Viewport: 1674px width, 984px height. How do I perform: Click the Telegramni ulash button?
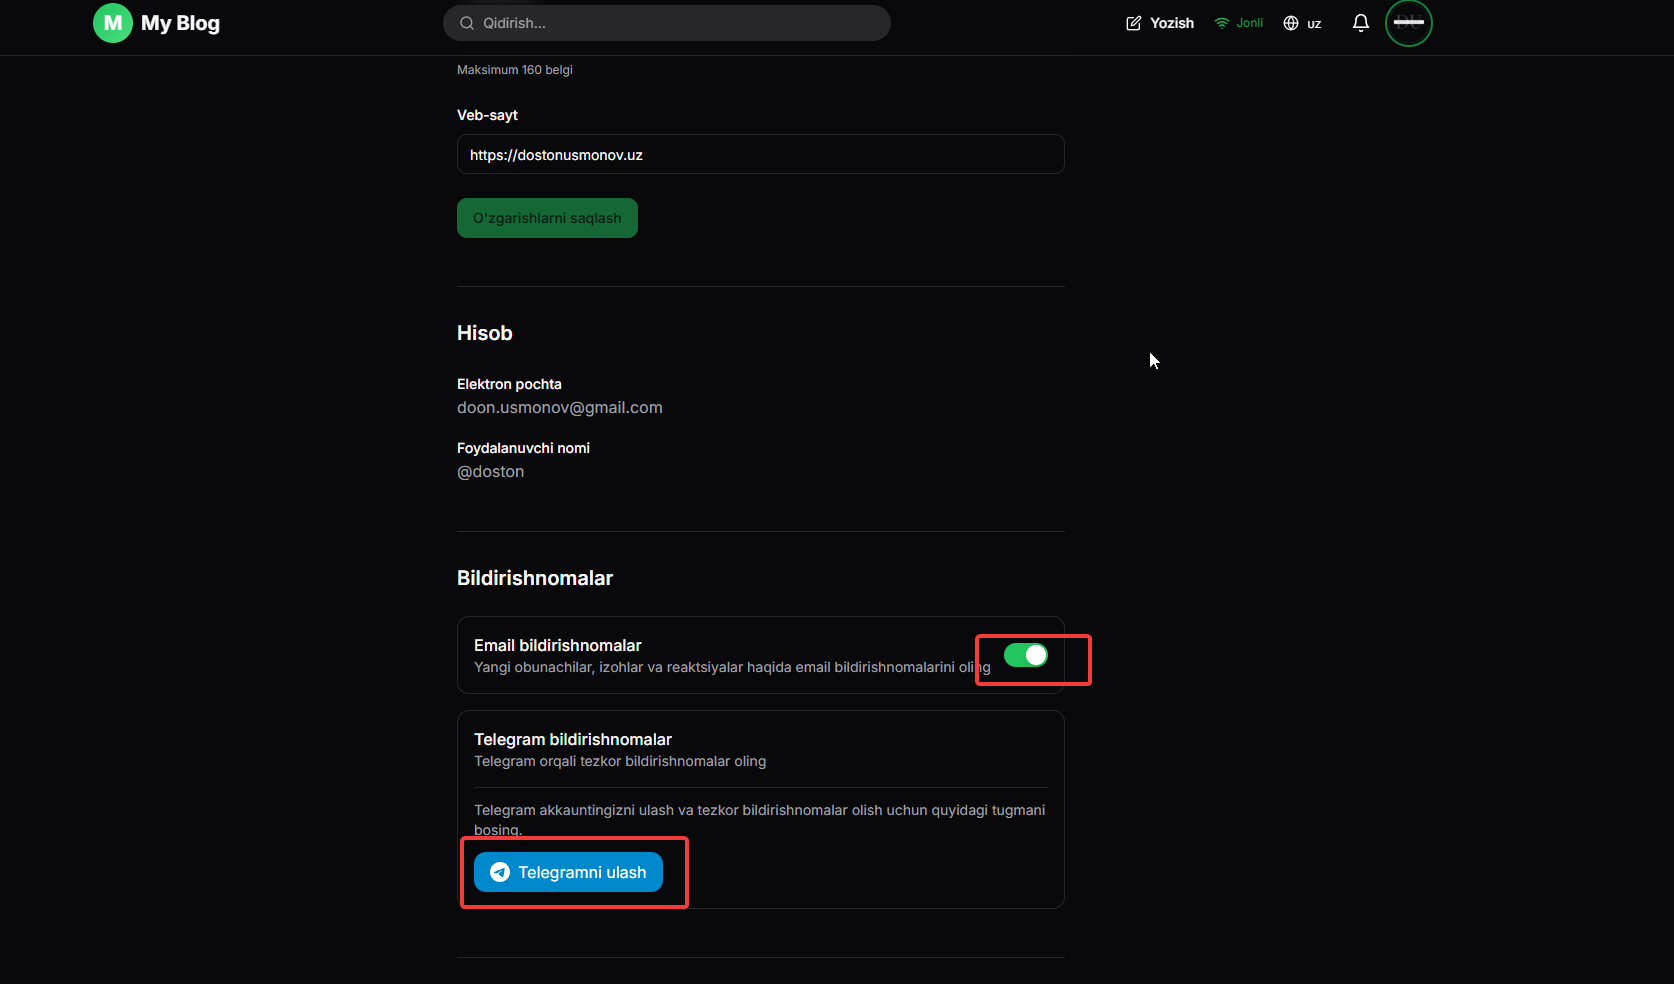click(x=568, y=872)
